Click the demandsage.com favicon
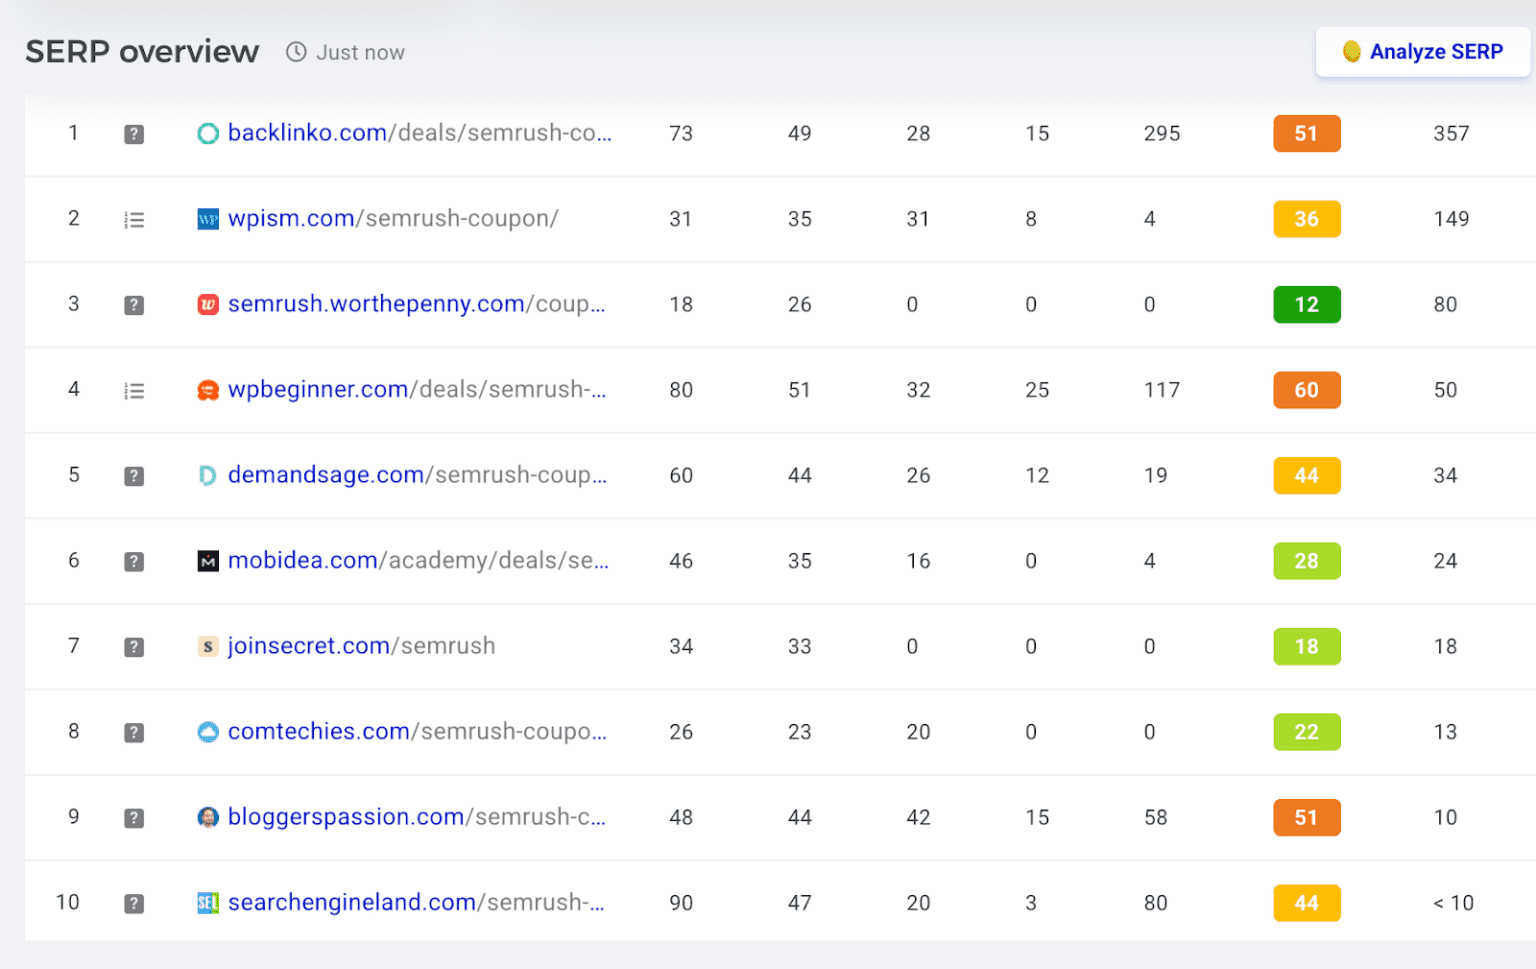 [208, 476]
